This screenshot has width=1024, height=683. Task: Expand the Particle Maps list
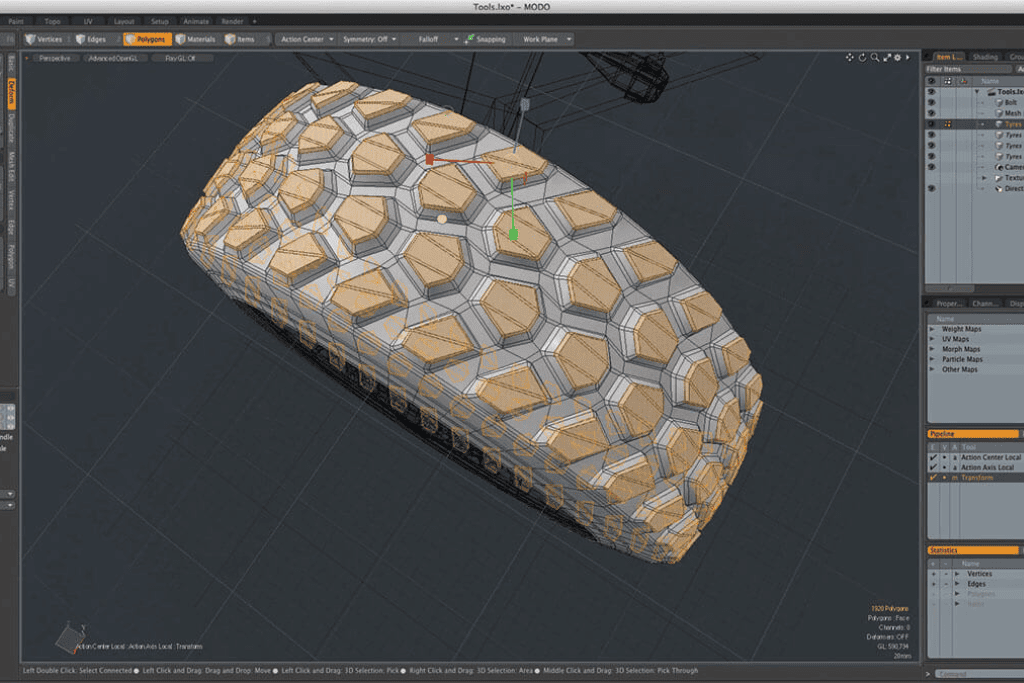[932, 359]
